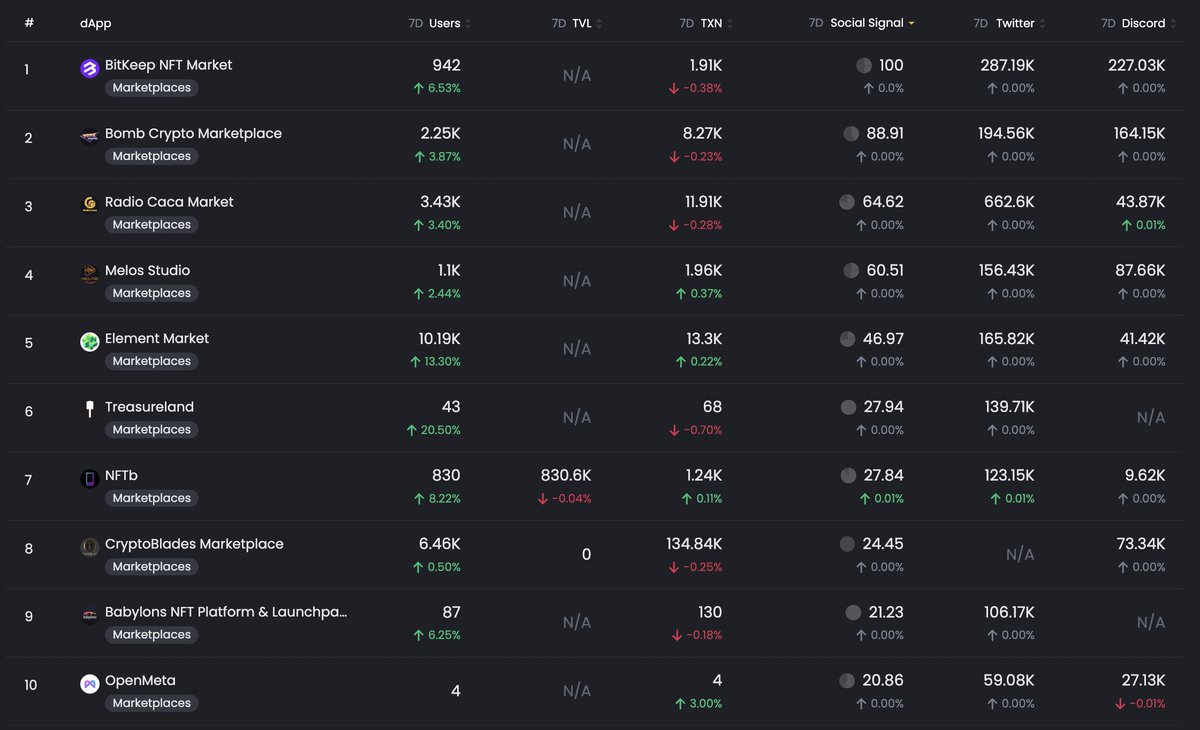This screenshot has width=1200, height=730.
Task: Click the 8.27K TXN value for Bomb Crypto
Action: 702,133
